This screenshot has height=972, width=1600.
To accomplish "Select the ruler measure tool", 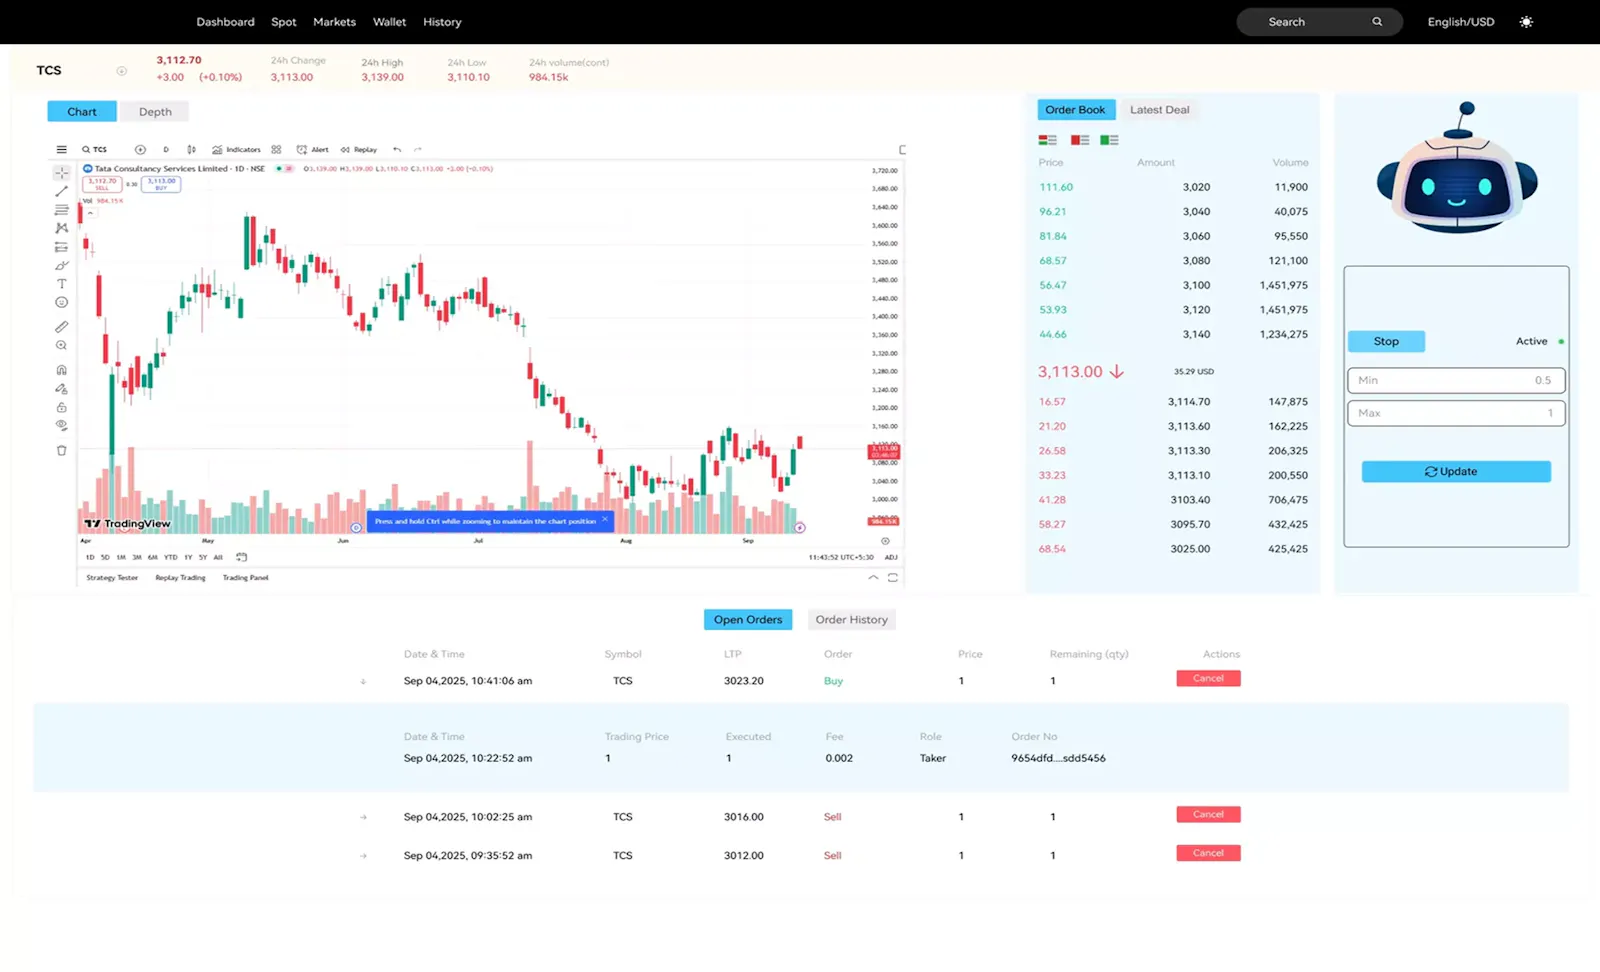I will (x=61, y=327).
